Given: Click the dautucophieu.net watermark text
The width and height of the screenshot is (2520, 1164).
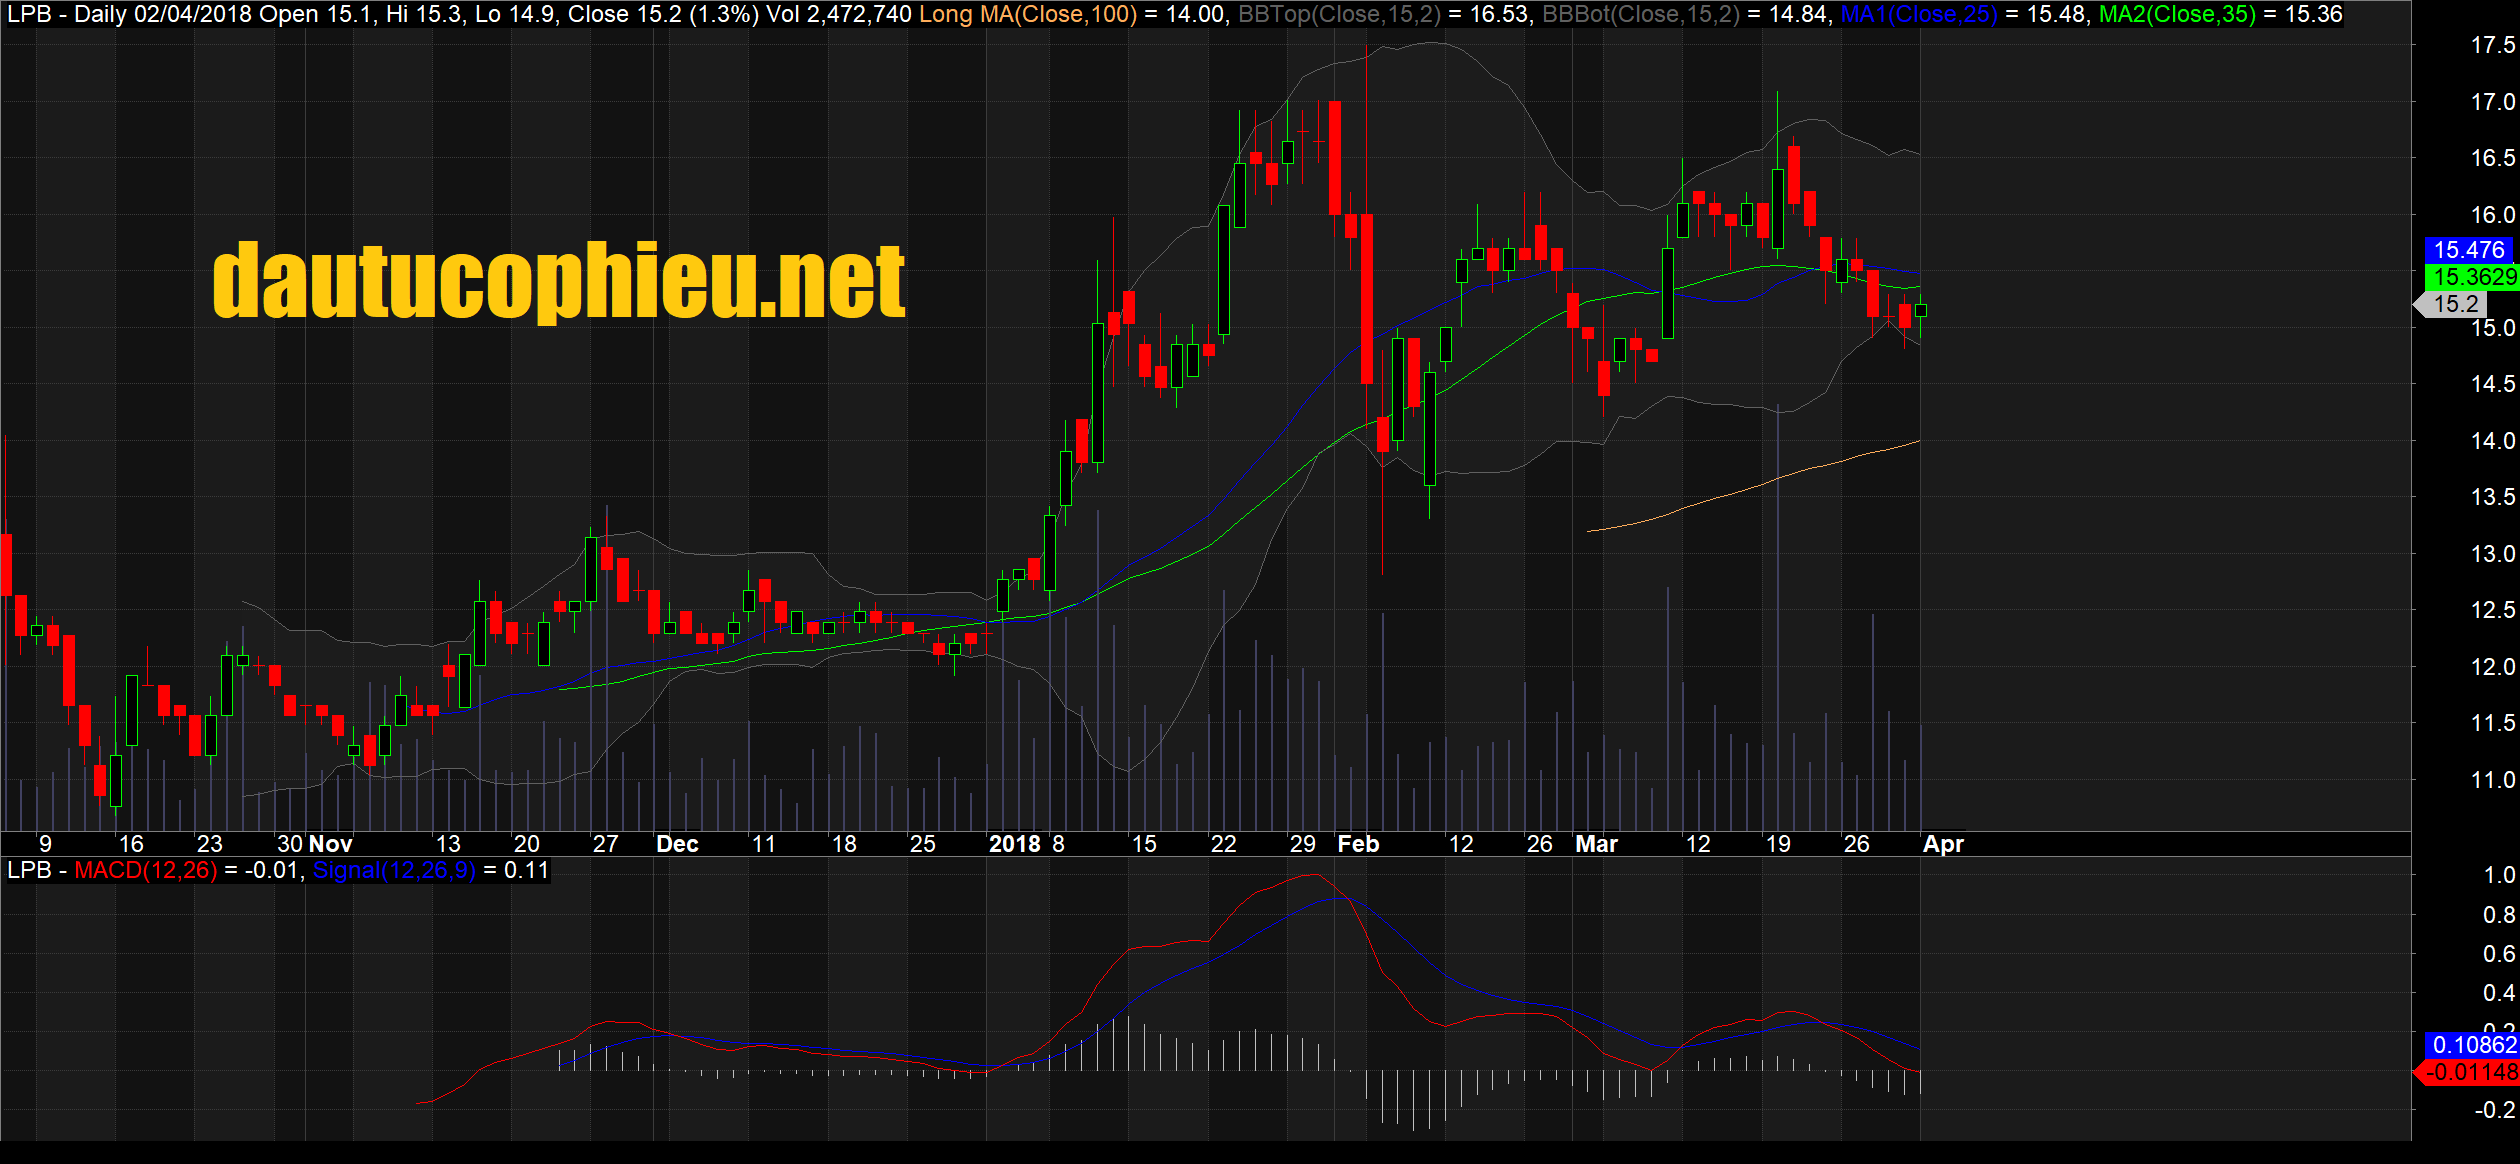Looking at the screenshot, I should click(x=559, y=281).
